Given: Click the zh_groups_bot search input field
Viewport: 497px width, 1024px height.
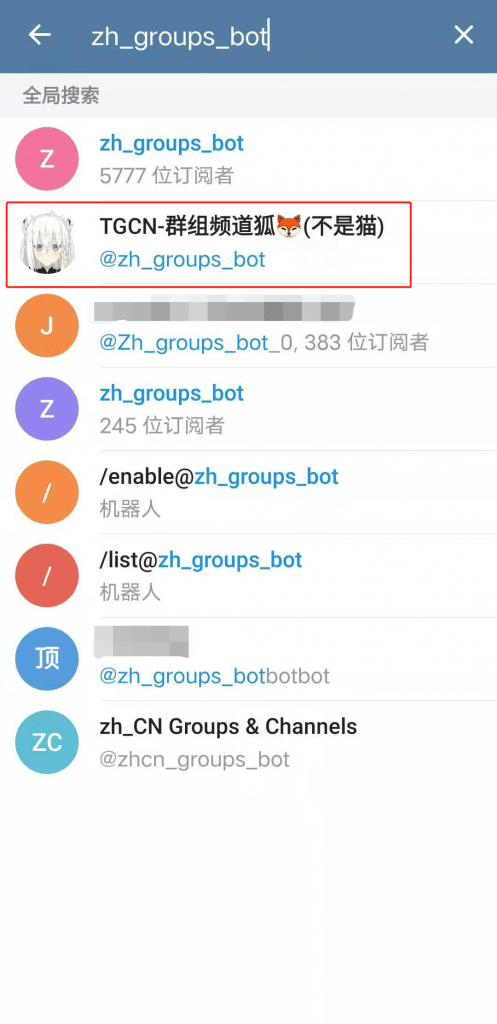Looking at the screenshot, I should [261, 37].
